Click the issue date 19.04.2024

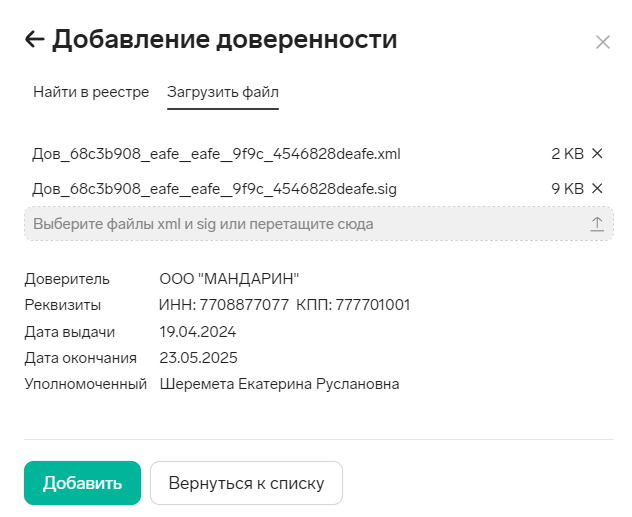[198, 332]
